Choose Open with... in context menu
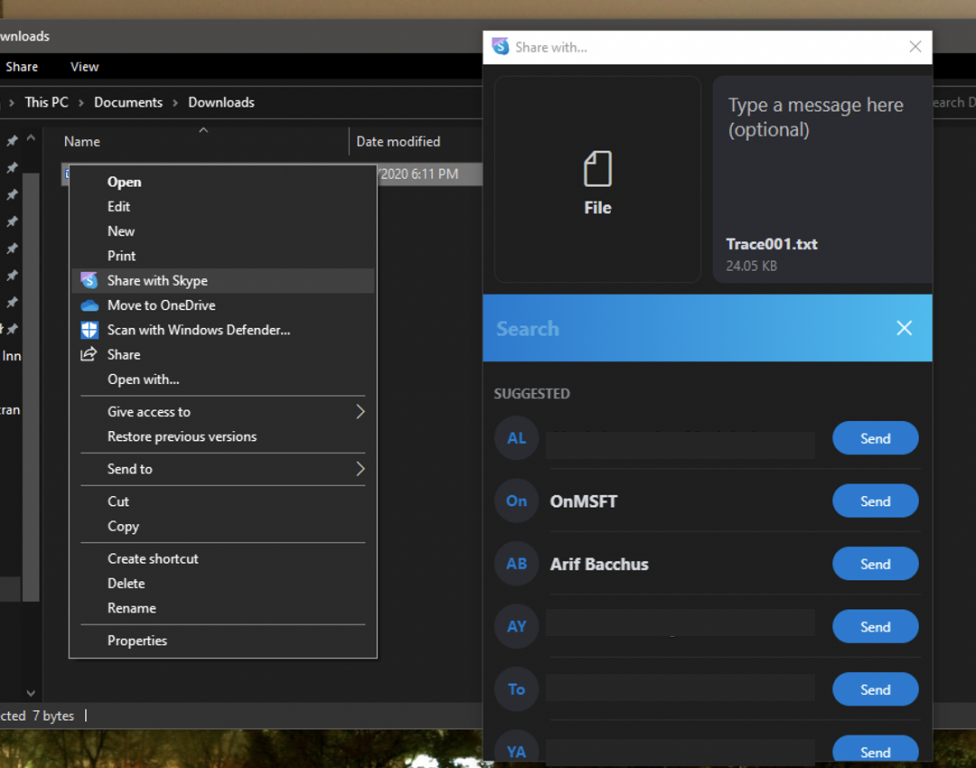The width and height of the screenshot is (976, 768). (x=143, y=380)
